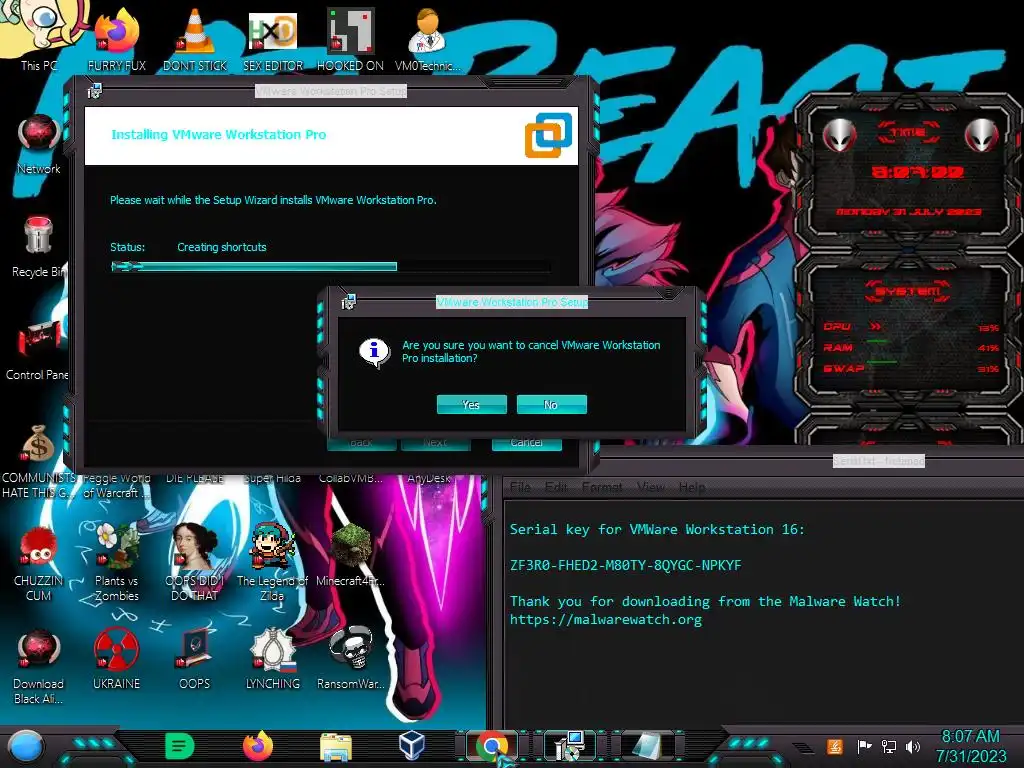Screen dimensions: 1024x768
Task: Click 'Serial key for VMWare Workstation 16:' line
Action: [x=657, y=530]
